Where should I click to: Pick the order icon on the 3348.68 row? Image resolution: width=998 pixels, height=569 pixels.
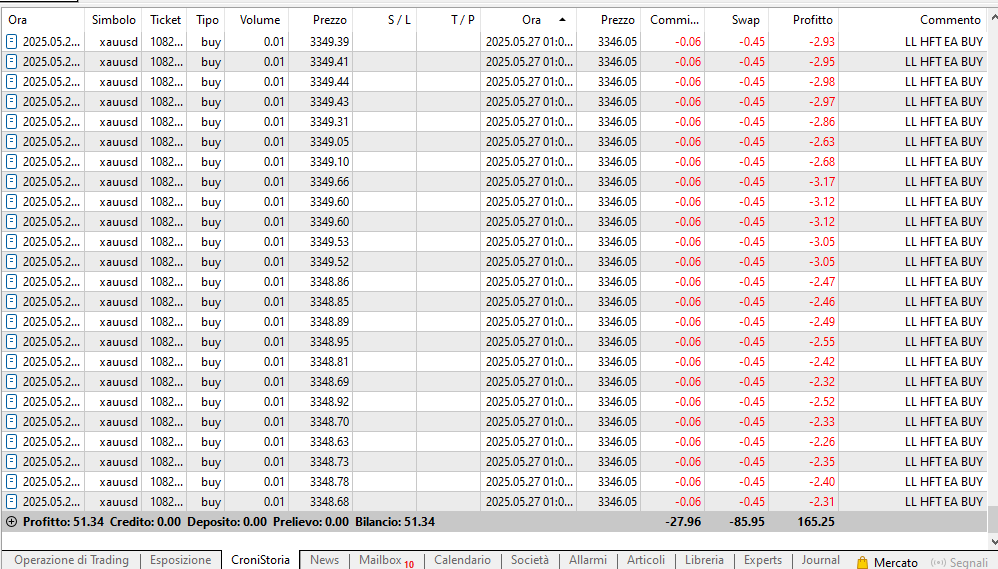11,502
